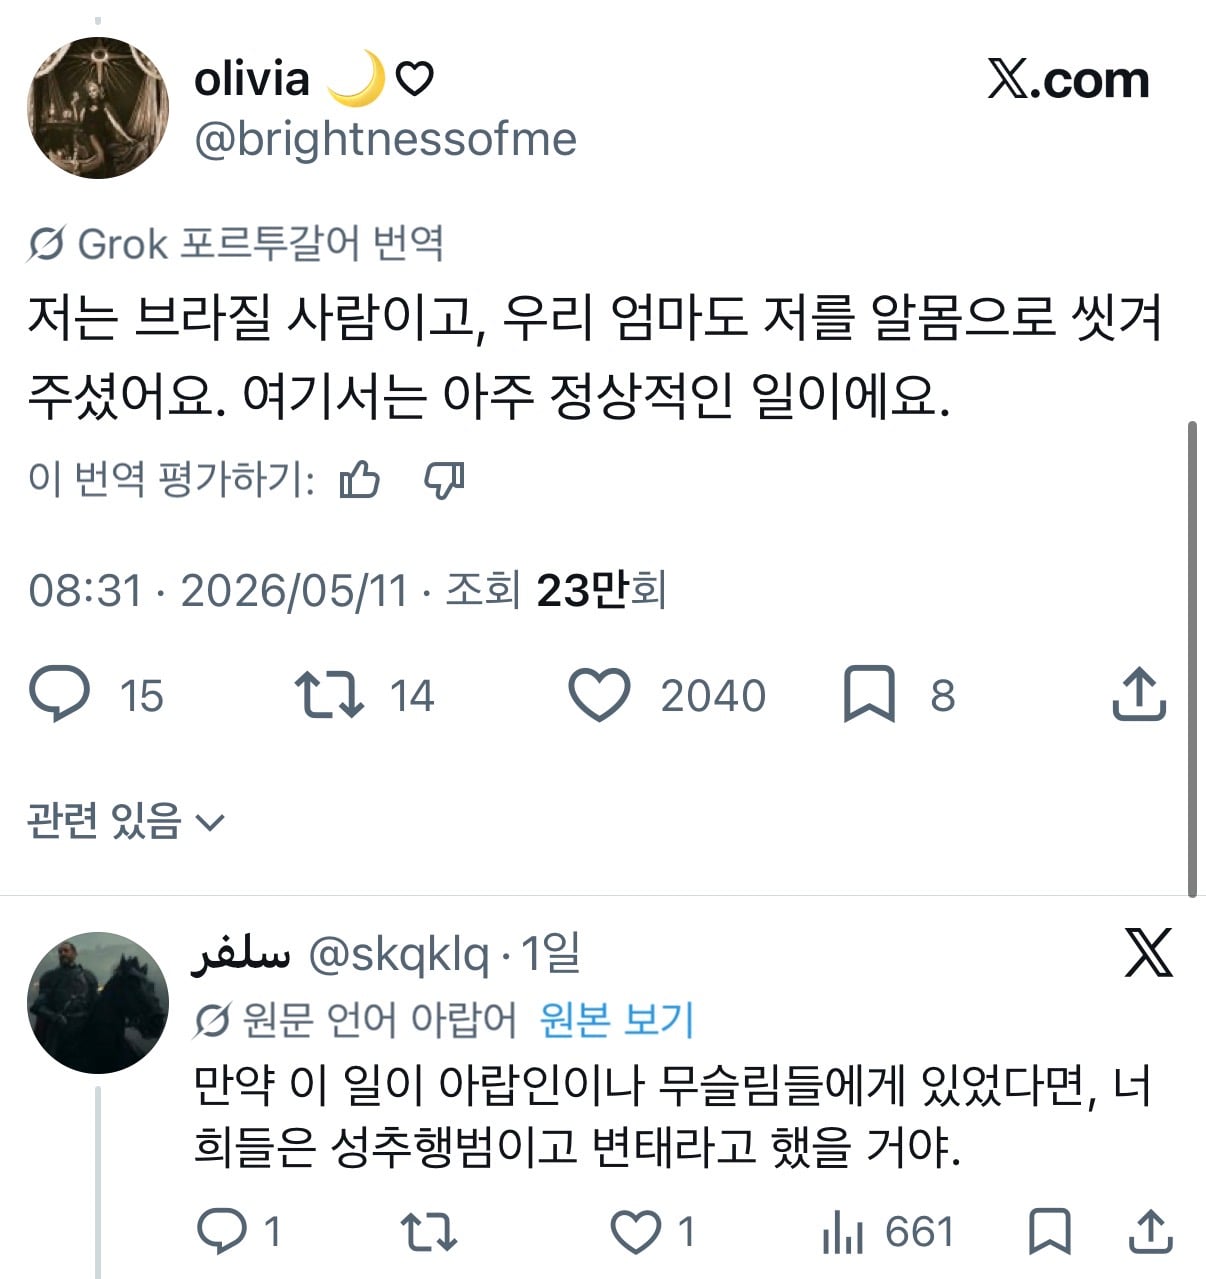Expand the 관련 있음 sort dropdown
The width and height of the screenshot is (1206, 1279).
pos(126,821)
